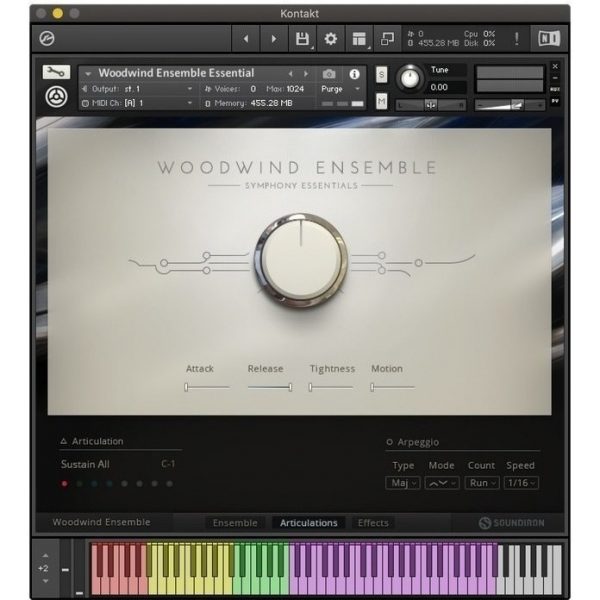Switch to the Ensemble tab
Screen dimensions: 600x600
coord(235,523)
